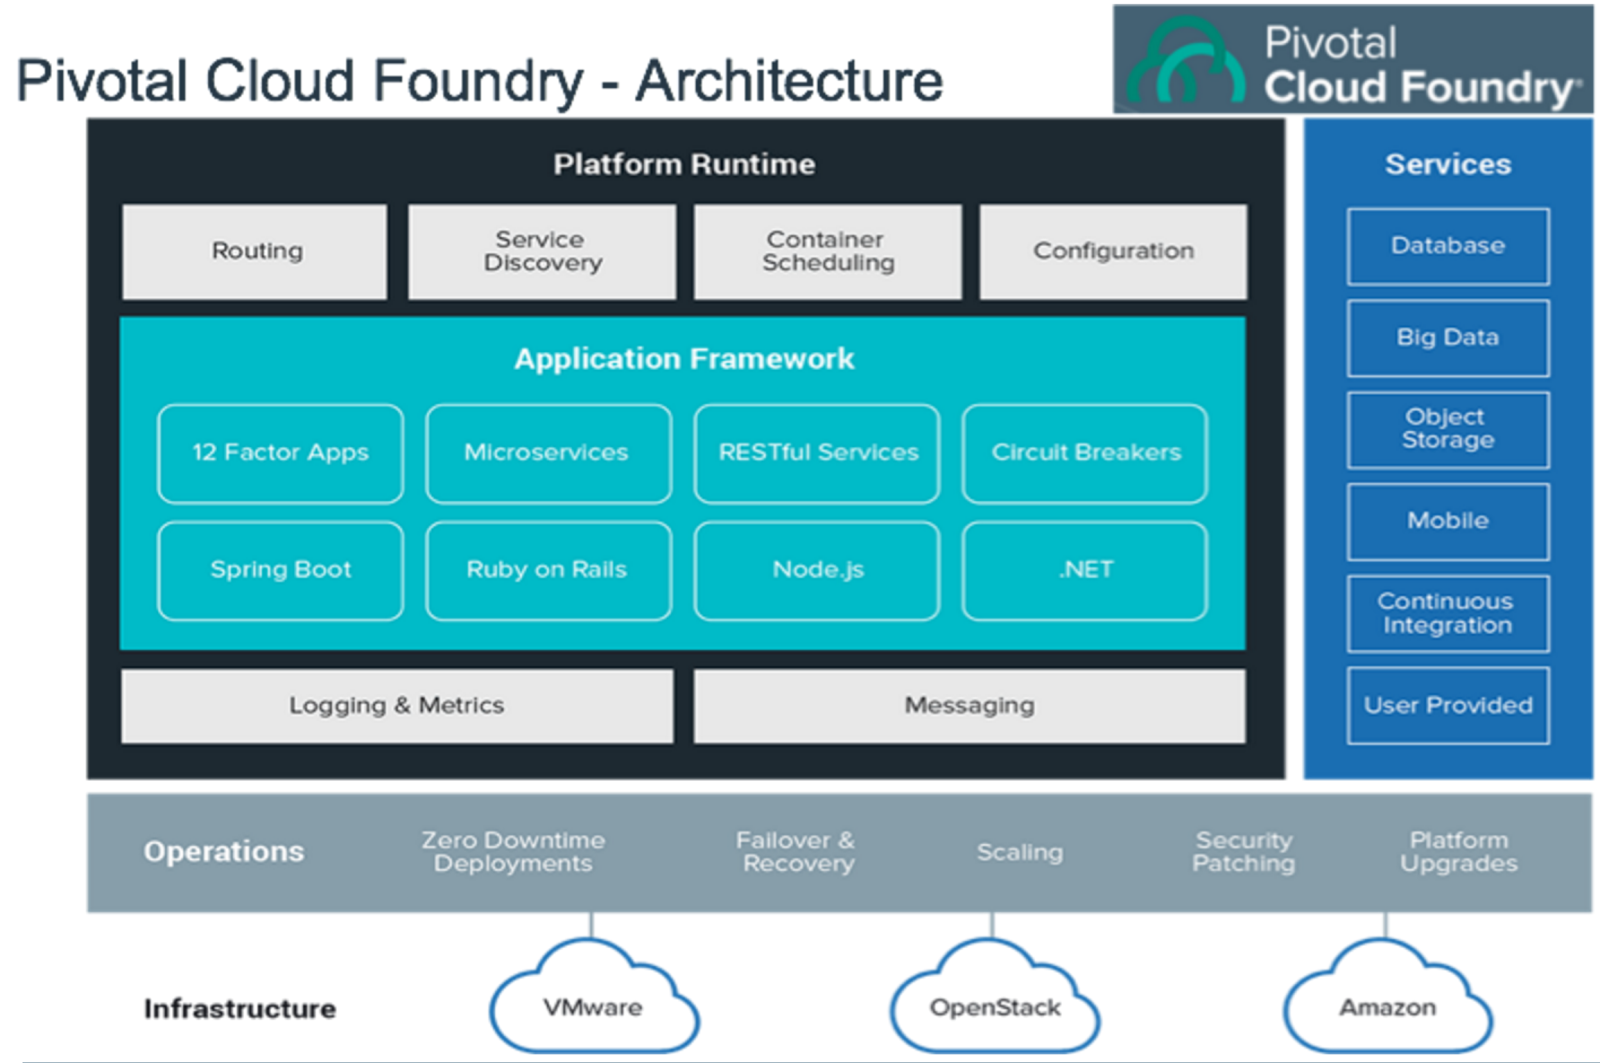Viewport: 1600px width, 1063px height.
Task: Select the Routing box
Action: [x=255, y=251]
